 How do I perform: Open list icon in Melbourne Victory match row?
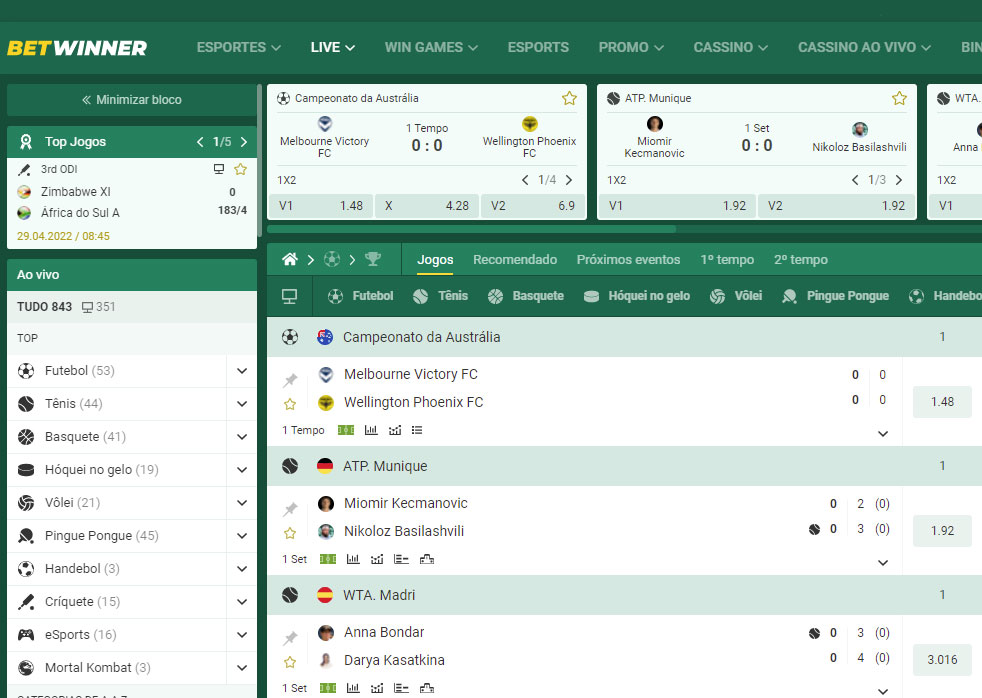(417, 430)
